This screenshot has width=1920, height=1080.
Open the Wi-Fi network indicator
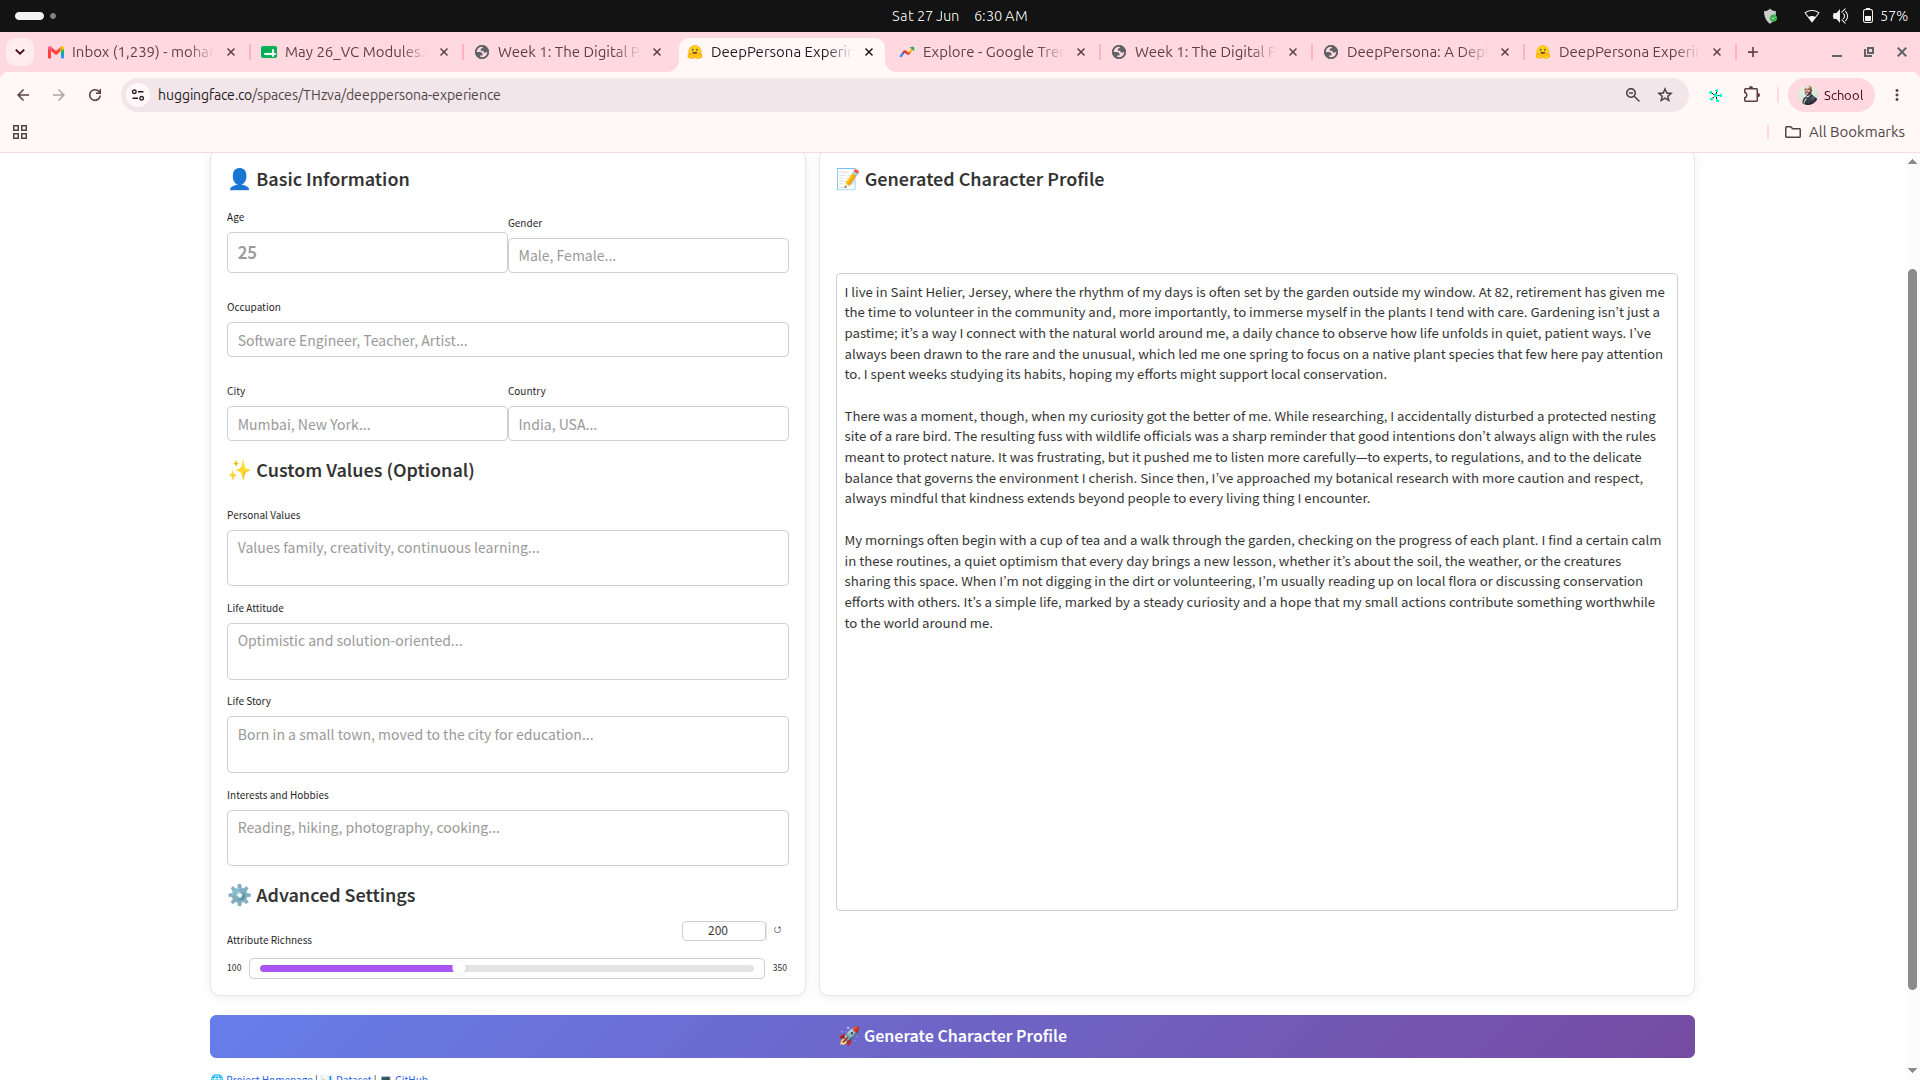(x=1811, y=16)
